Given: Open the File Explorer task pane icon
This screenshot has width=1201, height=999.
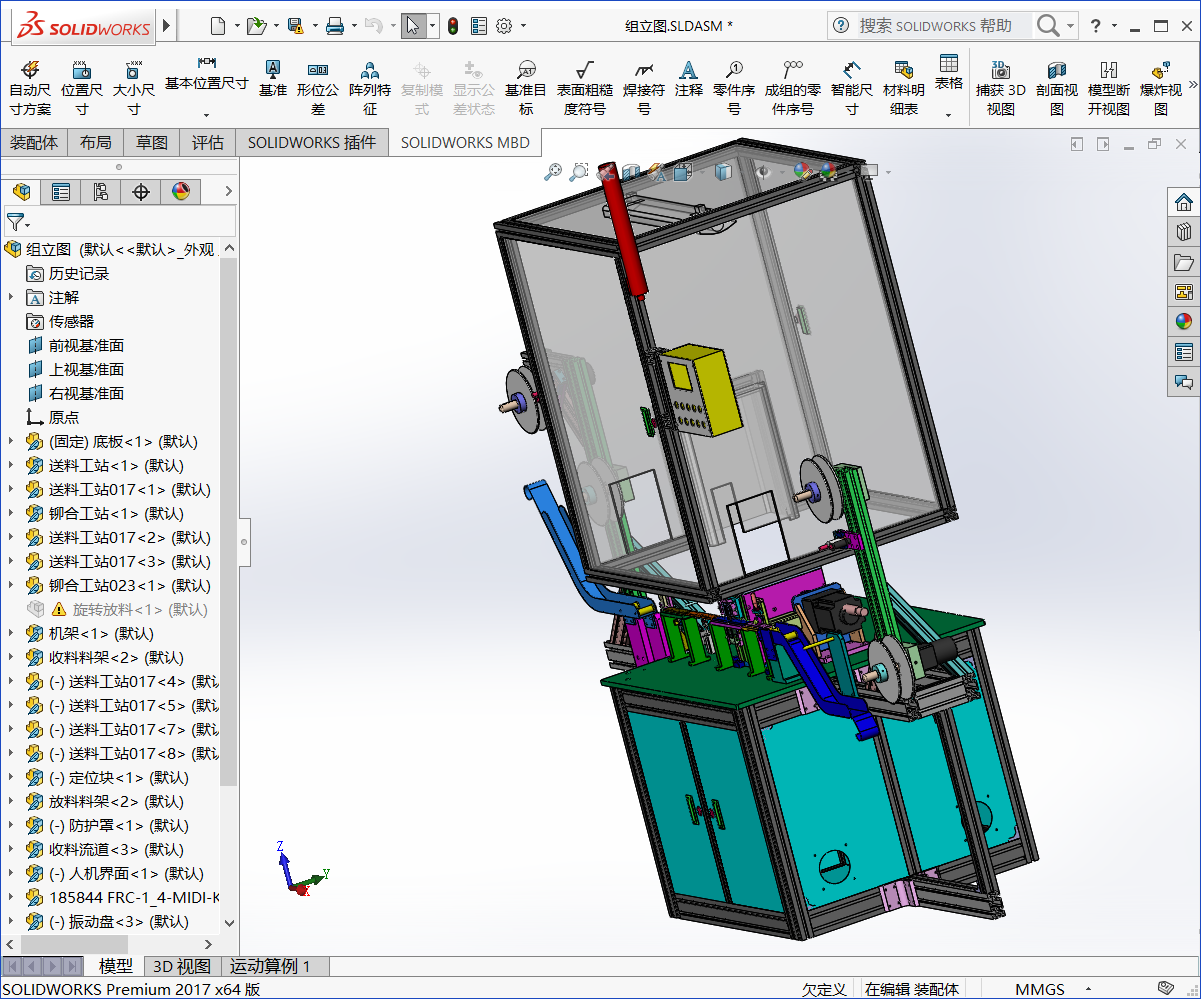Looking at the screenshot, I should click(x=1184, y=262).
